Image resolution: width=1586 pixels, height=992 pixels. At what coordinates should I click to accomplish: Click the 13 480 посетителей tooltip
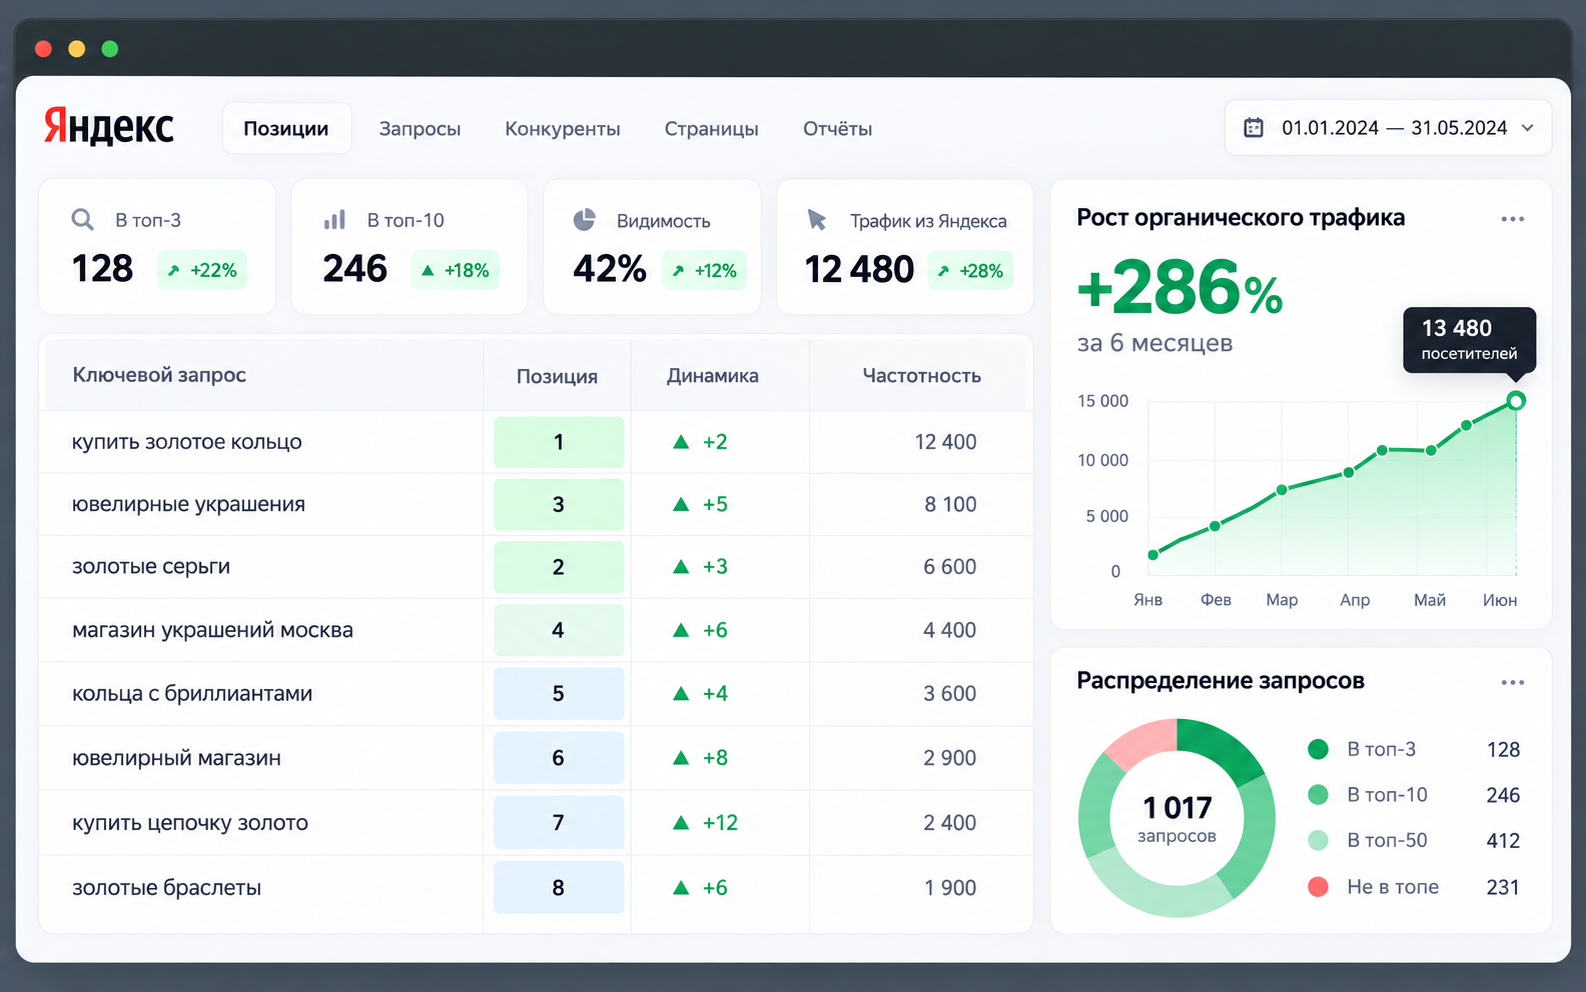(x=1469, y=340)
